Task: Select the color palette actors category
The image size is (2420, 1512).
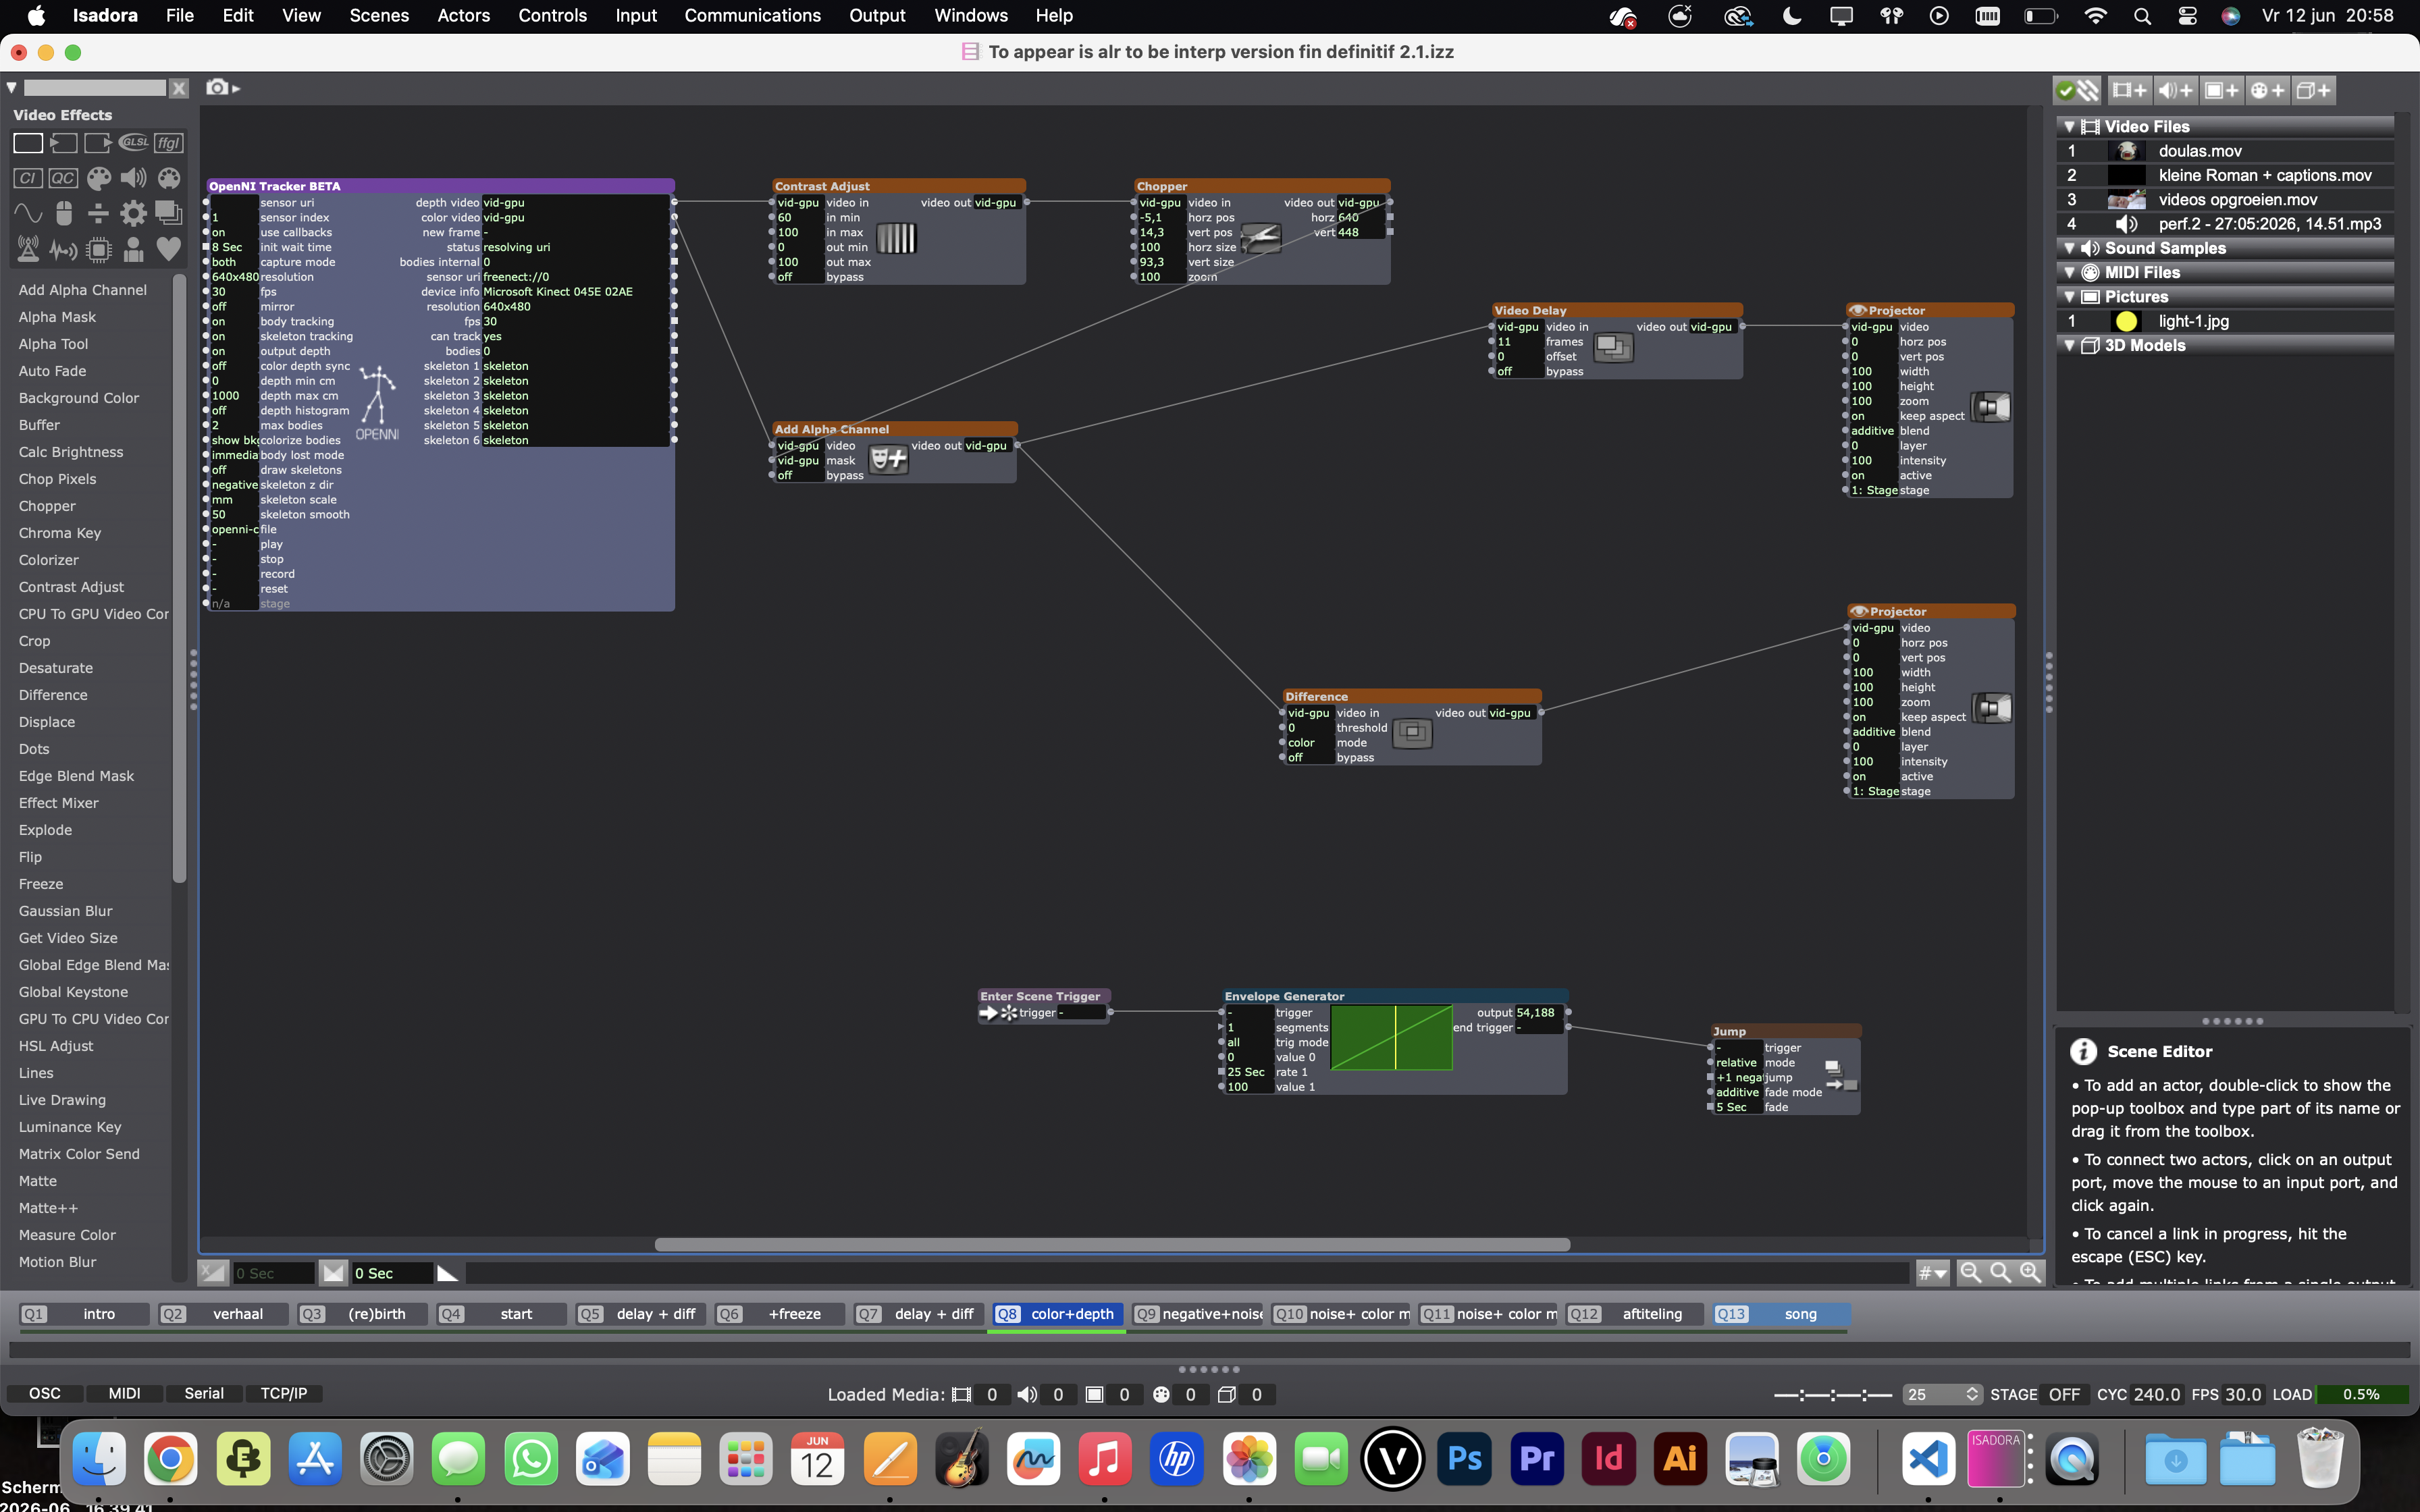Action: click(98, 178)
